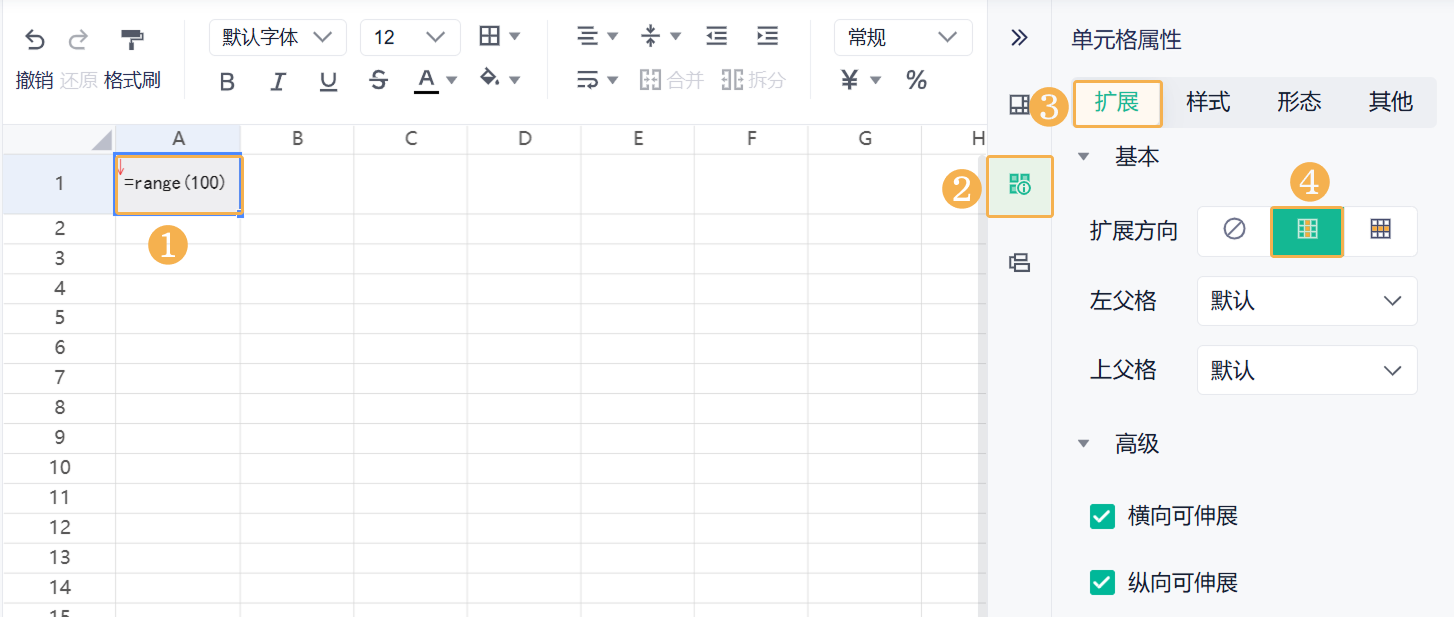Switch to the 其他 tab

click(x=1390, y=101)
